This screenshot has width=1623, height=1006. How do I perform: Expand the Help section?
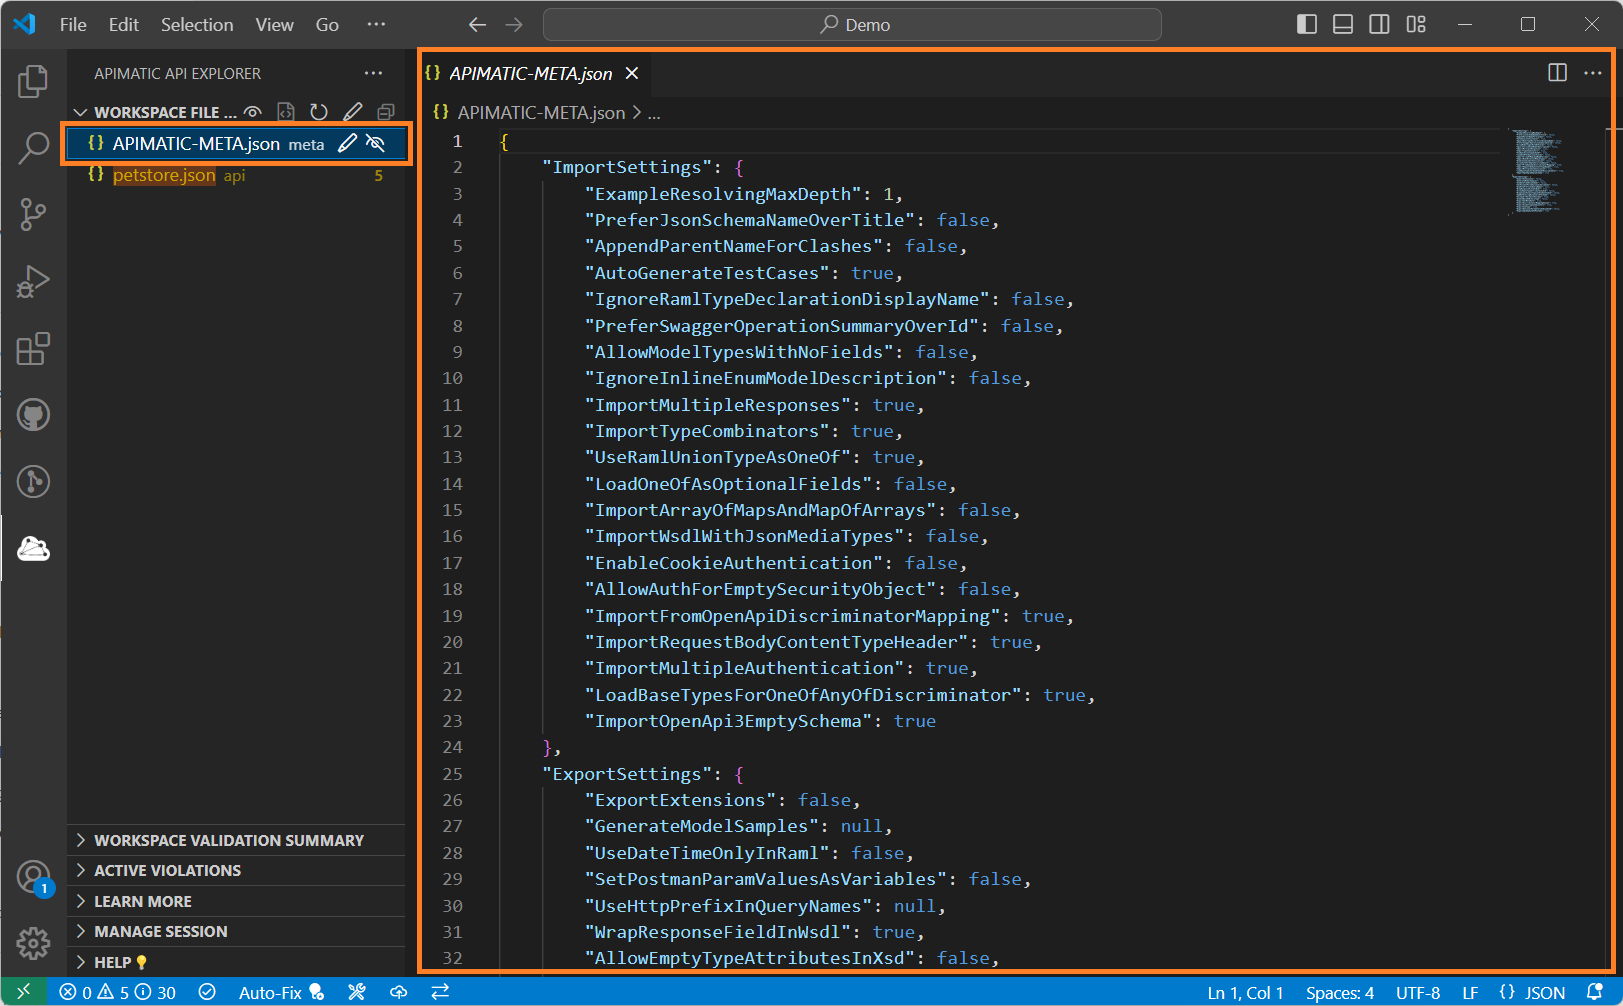click(x=237, y=962)
